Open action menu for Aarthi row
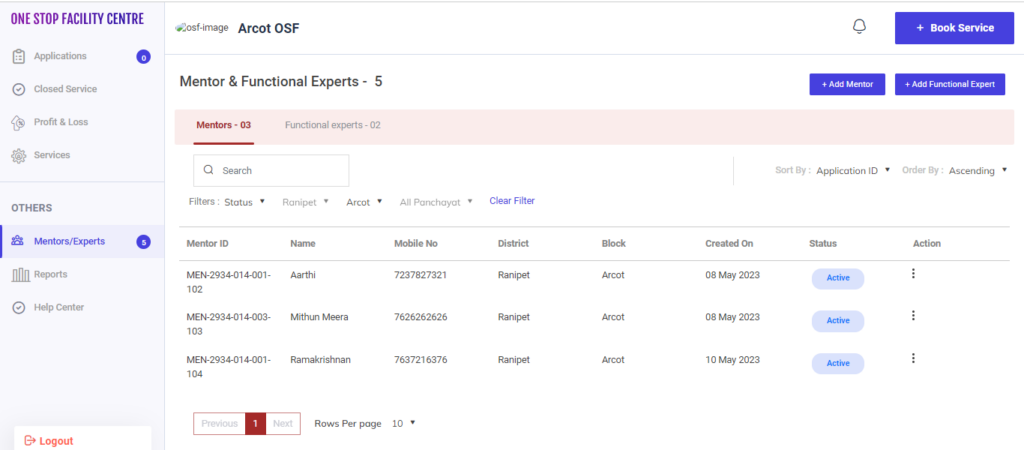 point(913,274)
